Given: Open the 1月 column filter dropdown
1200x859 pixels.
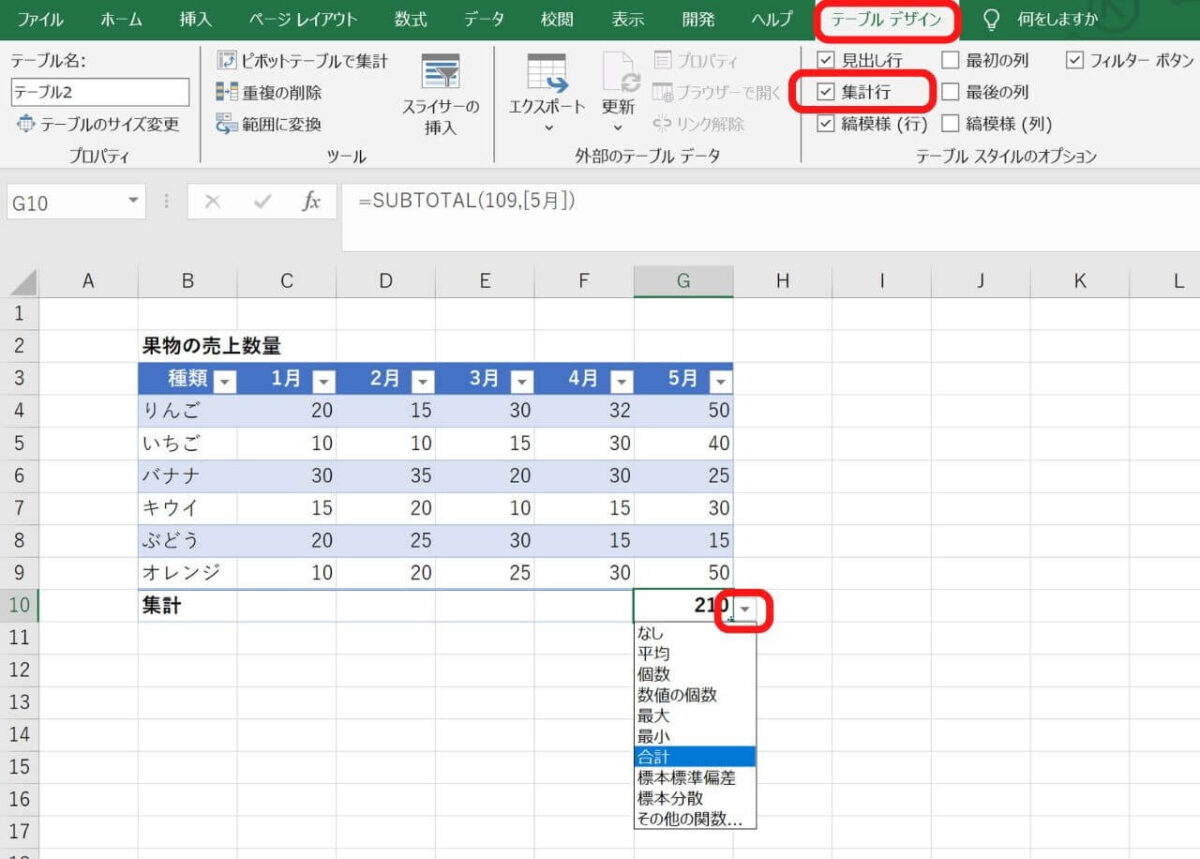Looking at the screenshot, I should pos(324,381).
